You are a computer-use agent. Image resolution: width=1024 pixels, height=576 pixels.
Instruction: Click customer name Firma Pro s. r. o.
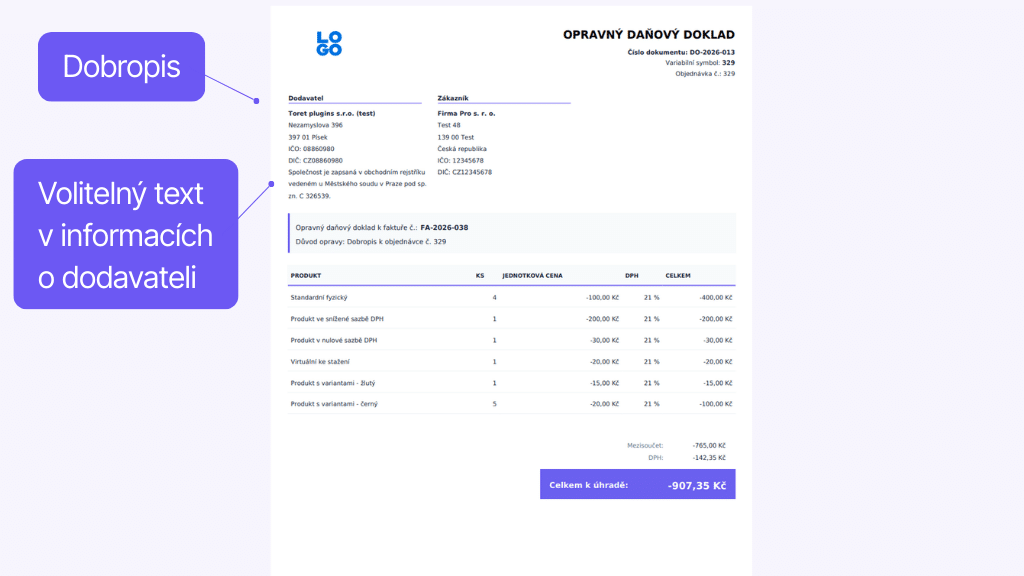(466, 113)
